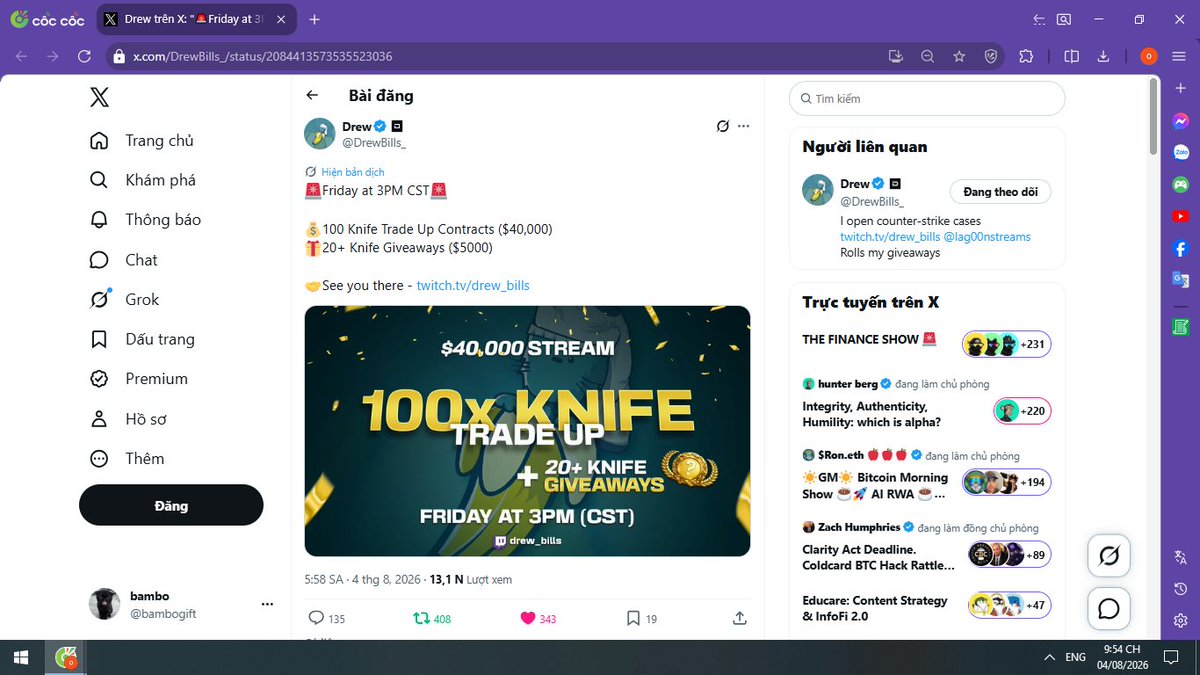This screenshot has width=1200, height=675.
Task: Open the Clarity Act Deadline space
Action: pyautogui.click(x=878, y=557)
